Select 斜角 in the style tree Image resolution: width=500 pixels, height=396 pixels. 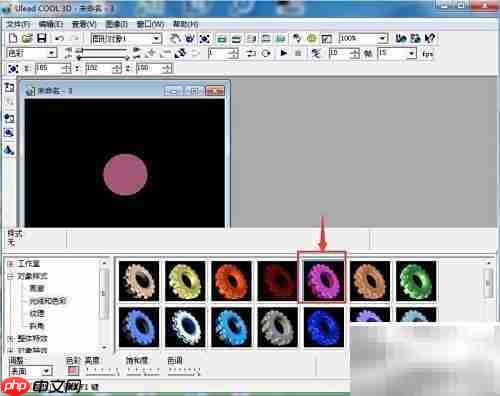tap(37, 326)
